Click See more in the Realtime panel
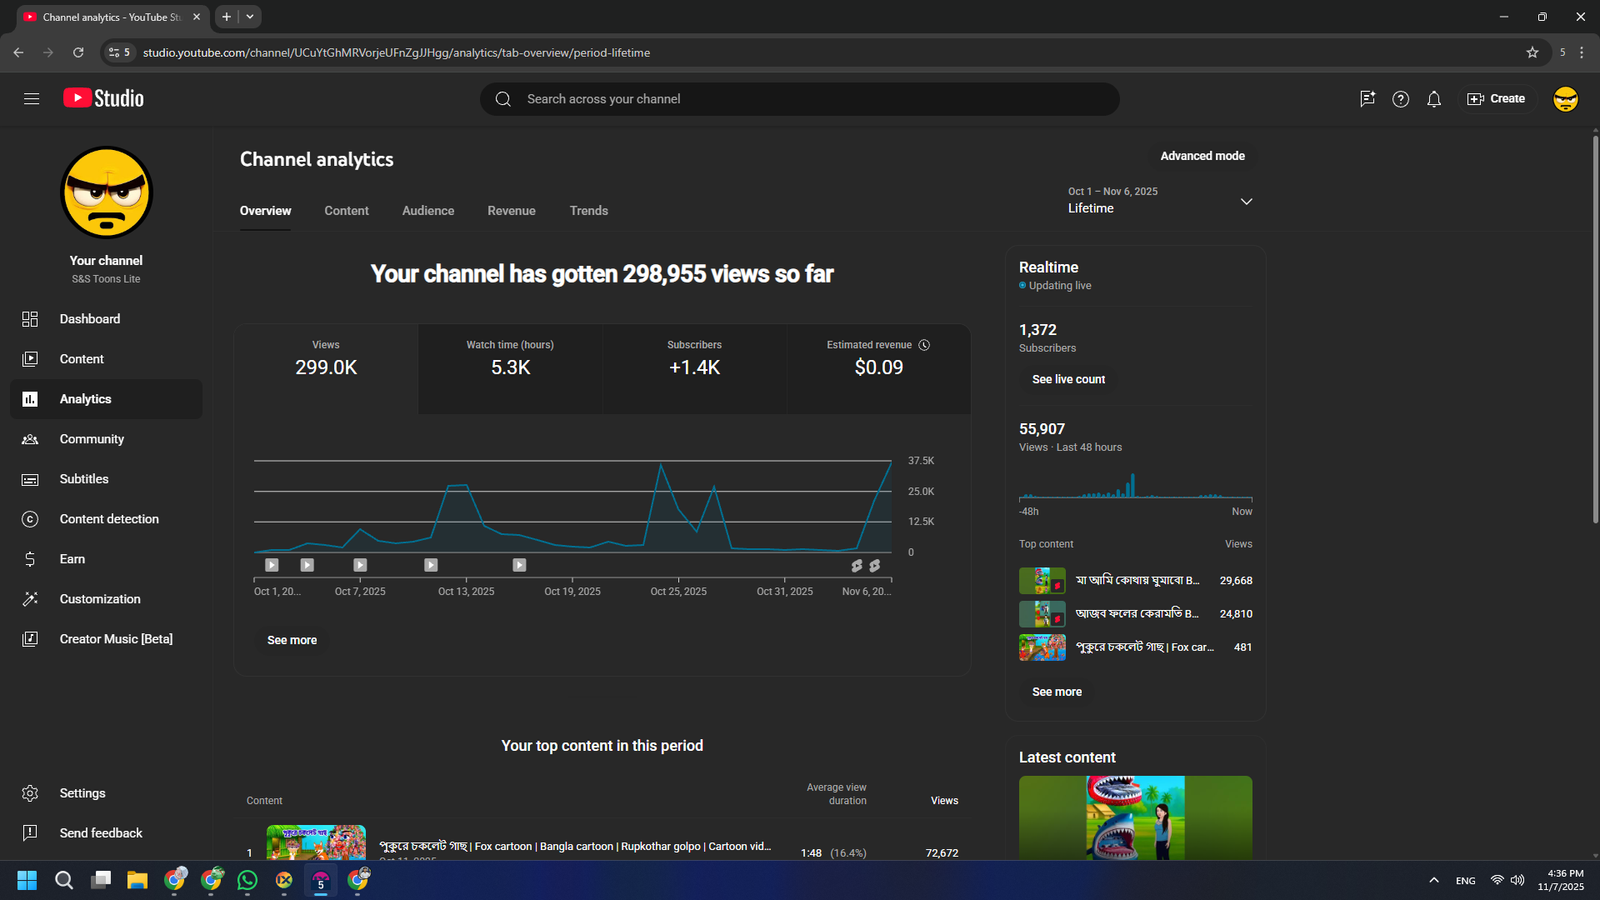The image size is (1600, 900). click(1057, 692)
